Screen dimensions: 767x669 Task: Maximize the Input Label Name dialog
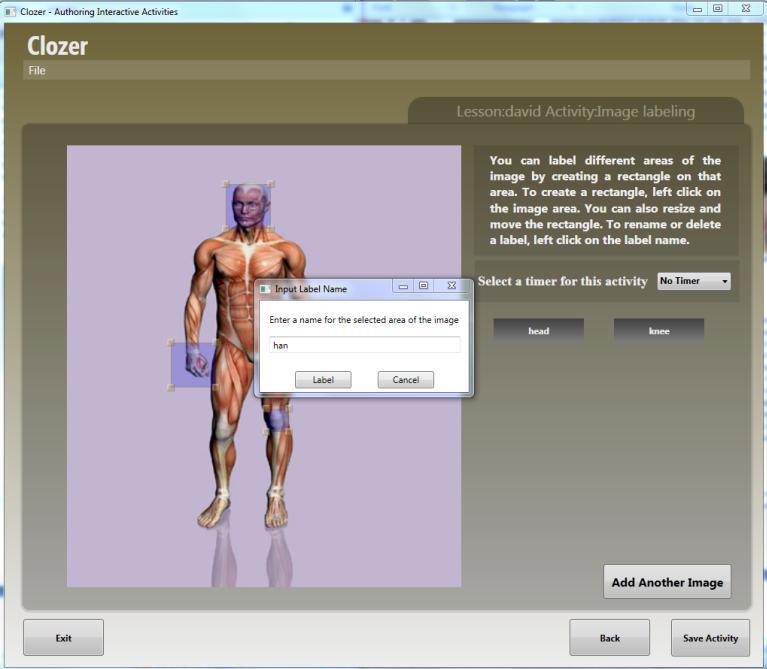click(x=424, y=286)
